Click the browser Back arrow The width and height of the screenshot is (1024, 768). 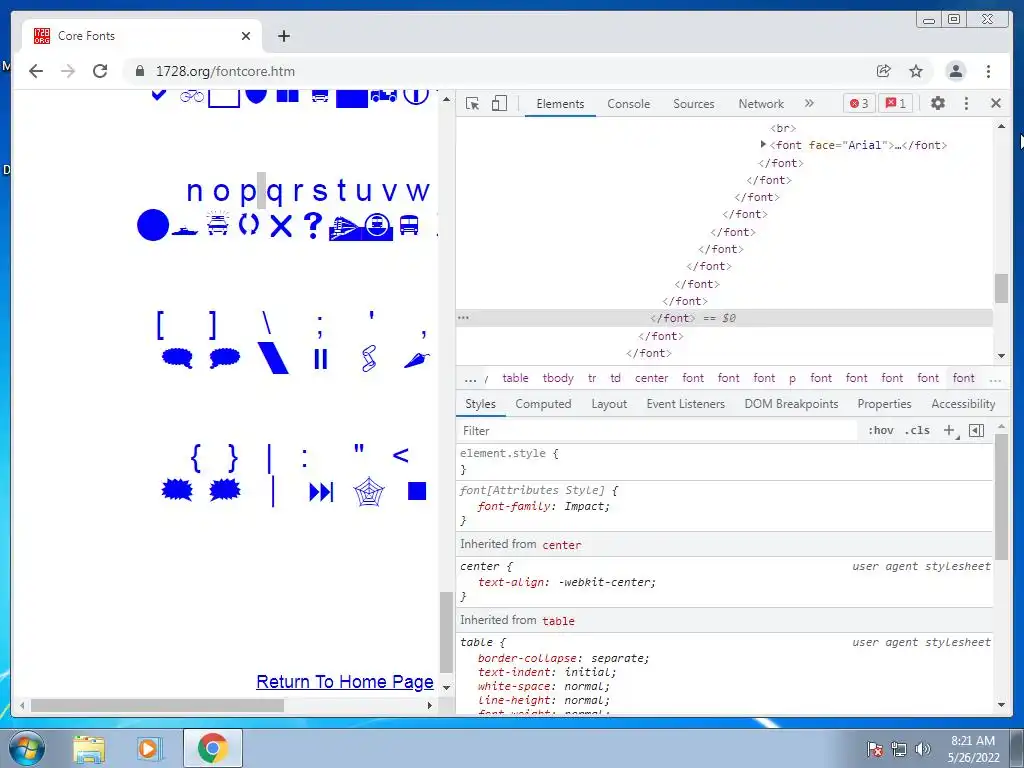click(x=36, y=71)
